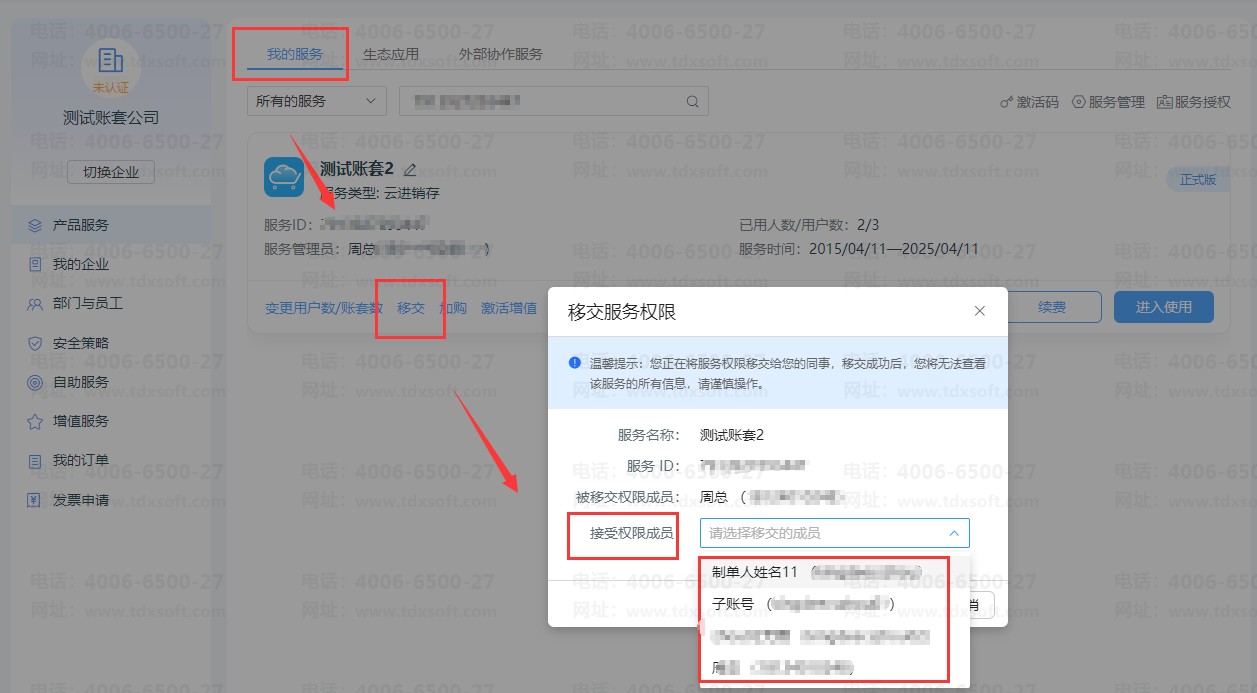The height and width of the screenshot is (693, 1257).
Task: Switch to the 外部协作服务 tab
Action: [500, 54]
